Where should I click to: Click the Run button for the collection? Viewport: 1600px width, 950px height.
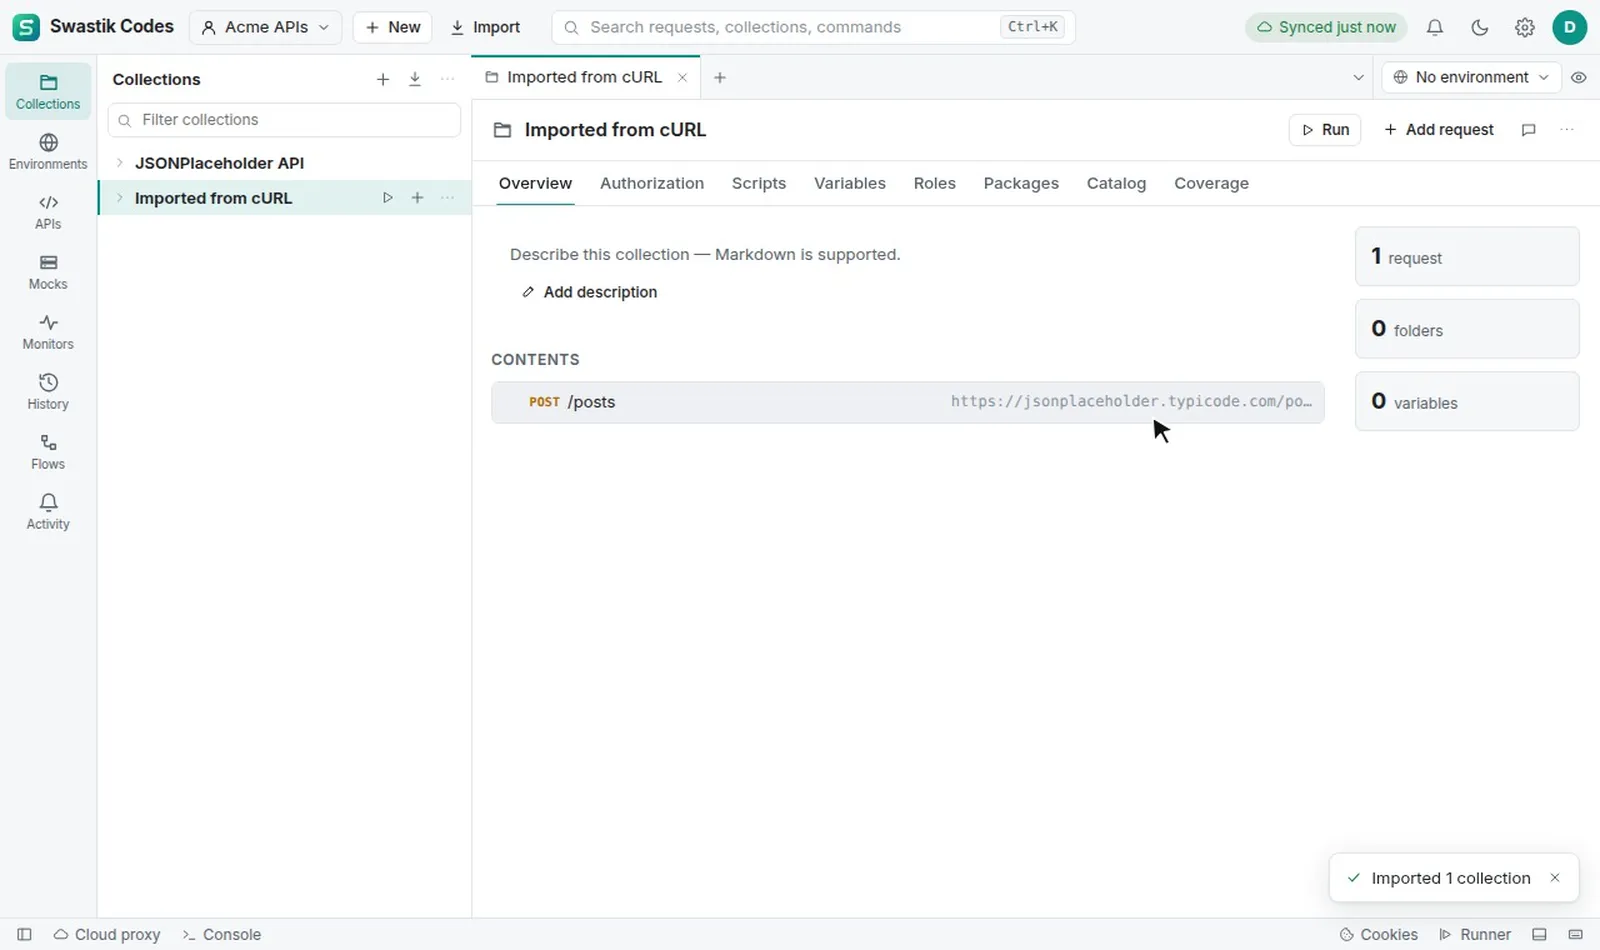click(x=1325, y=130)
